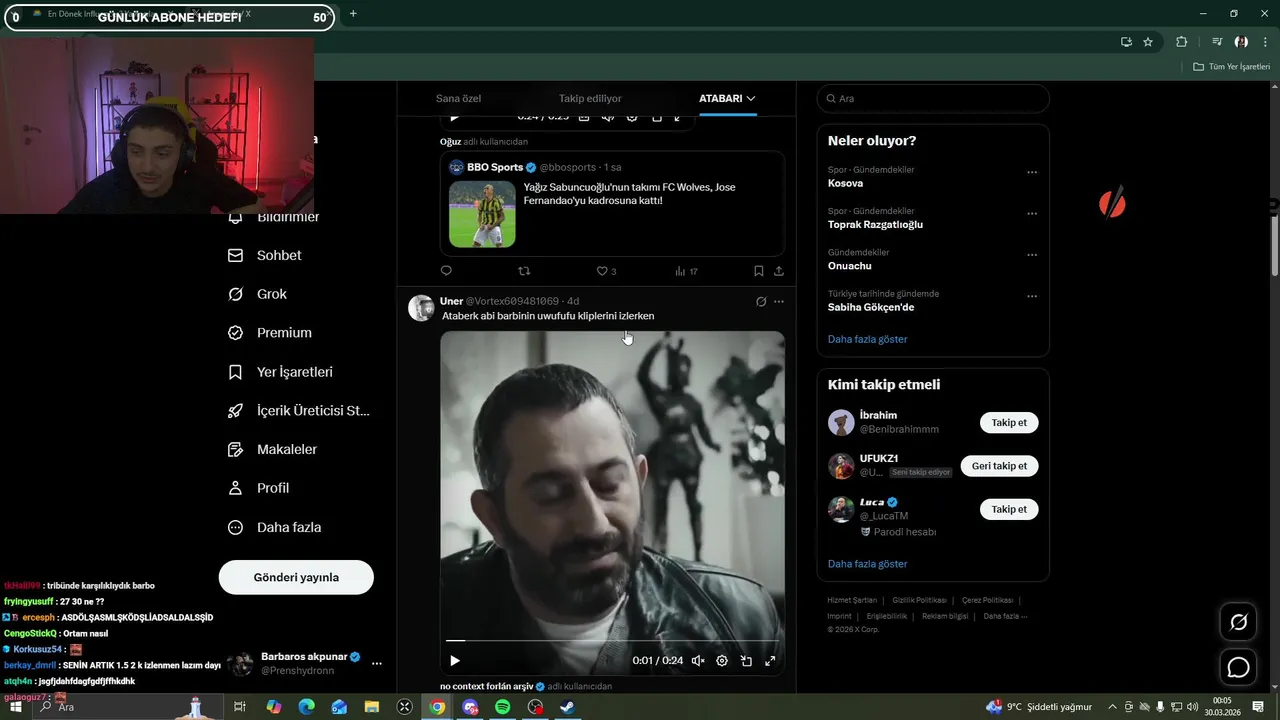
Task: Open the Chrome three-dot menu
Action: click(1265, 42)
